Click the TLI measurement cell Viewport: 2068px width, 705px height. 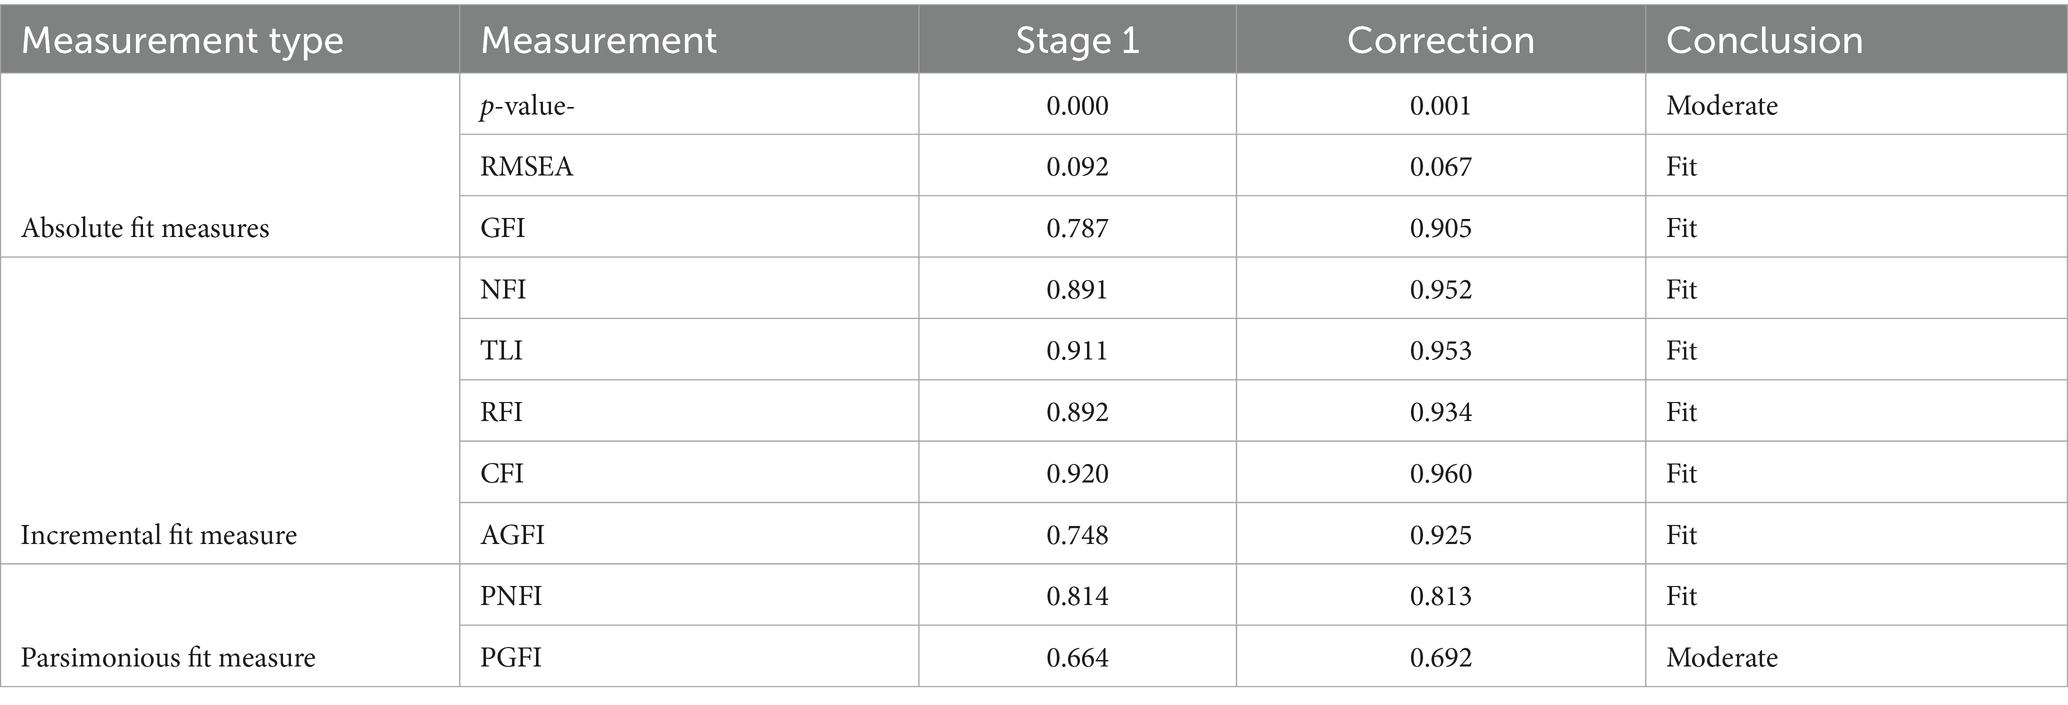pos(502,351)
